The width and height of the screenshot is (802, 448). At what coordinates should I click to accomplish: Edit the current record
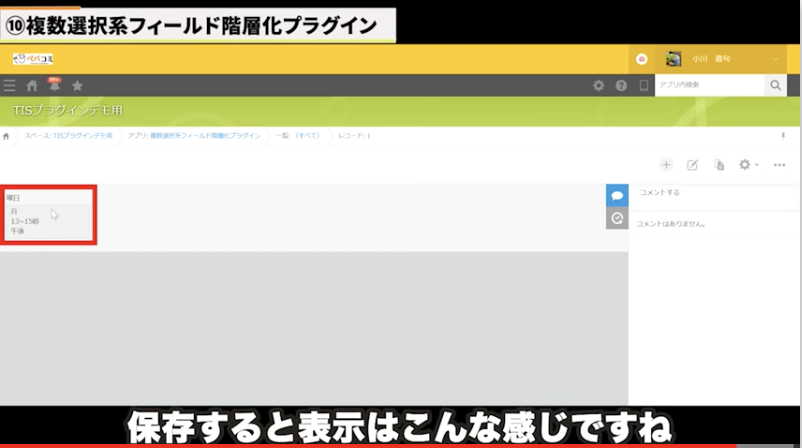coord(692,164)
